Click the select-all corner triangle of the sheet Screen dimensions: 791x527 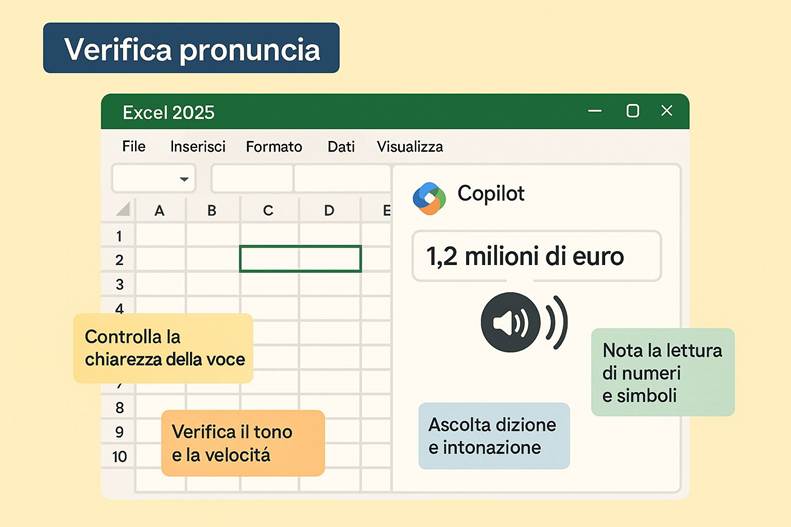pyautogui.click(x=123, y=209)
